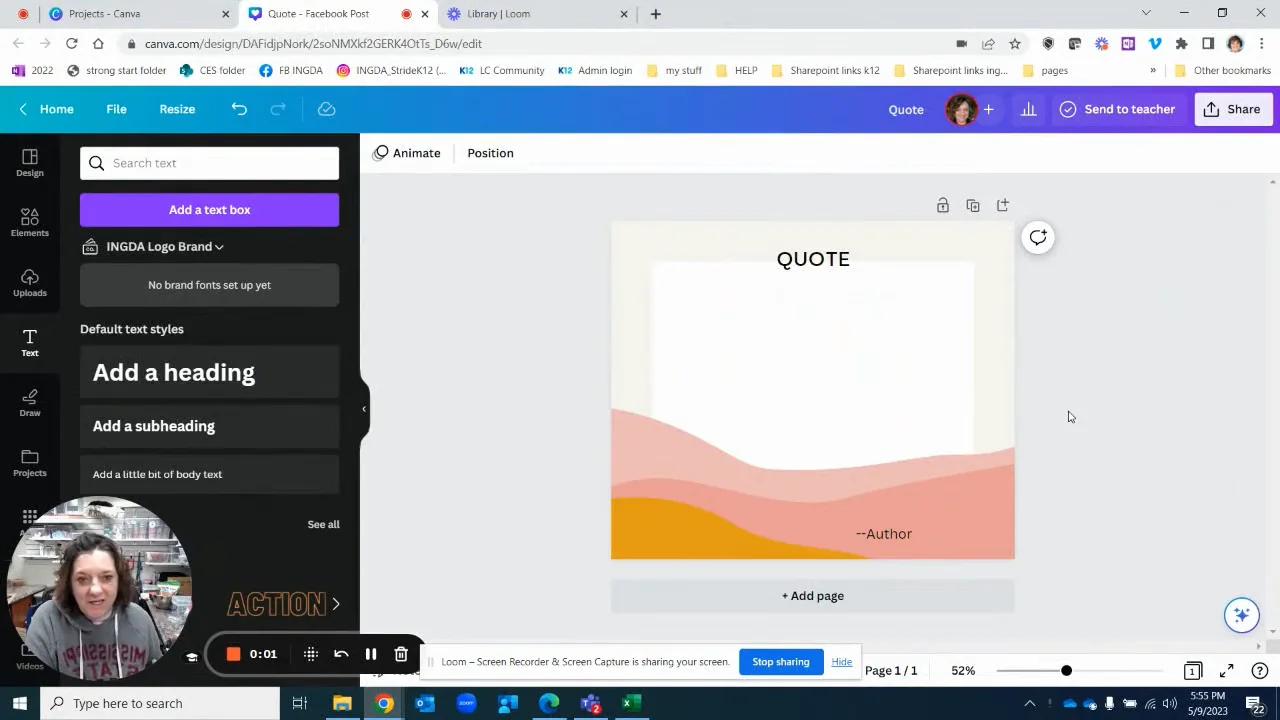Viewport: 1280px width, 720px height.
Task: Add a new page using plus-page icon
Action: coord(1002,205)
